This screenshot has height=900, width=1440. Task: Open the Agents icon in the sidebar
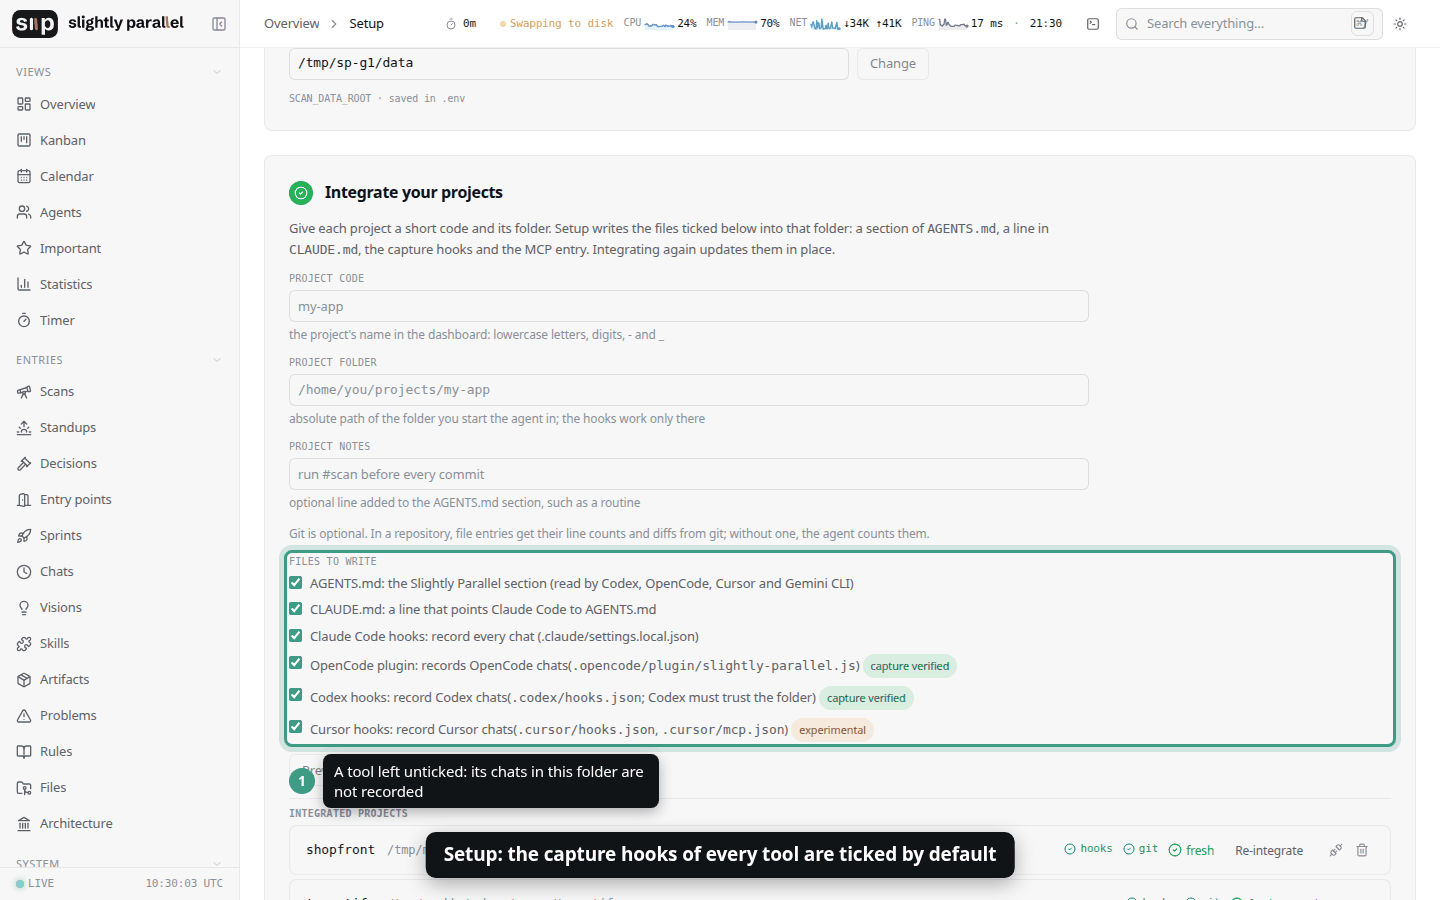click(x=24, y=212)
